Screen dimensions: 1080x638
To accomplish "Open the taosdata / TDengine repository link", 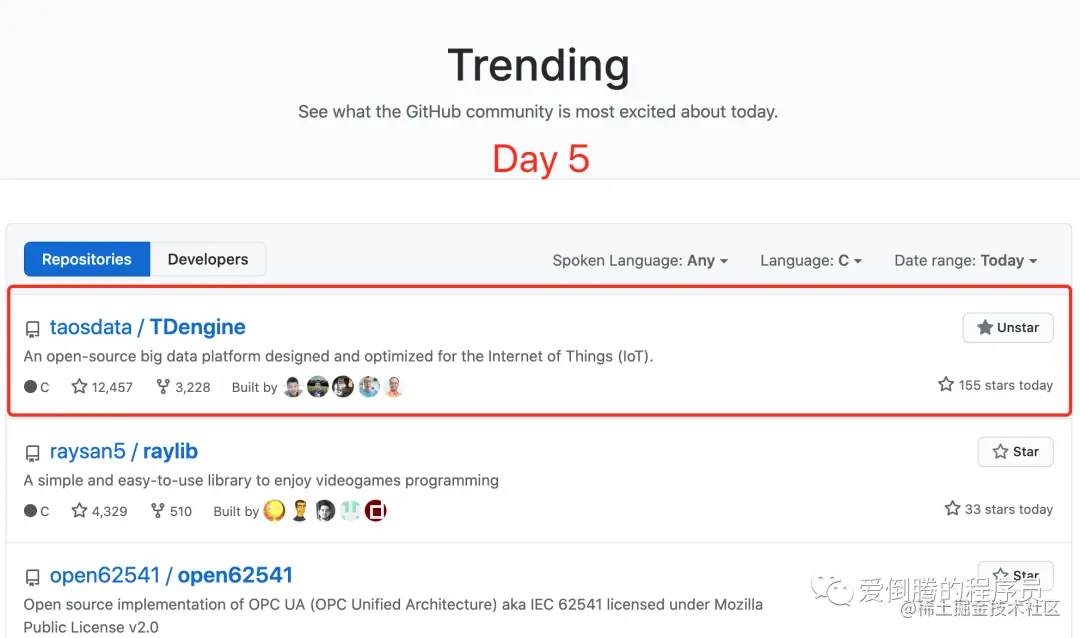I will point(147,327).
